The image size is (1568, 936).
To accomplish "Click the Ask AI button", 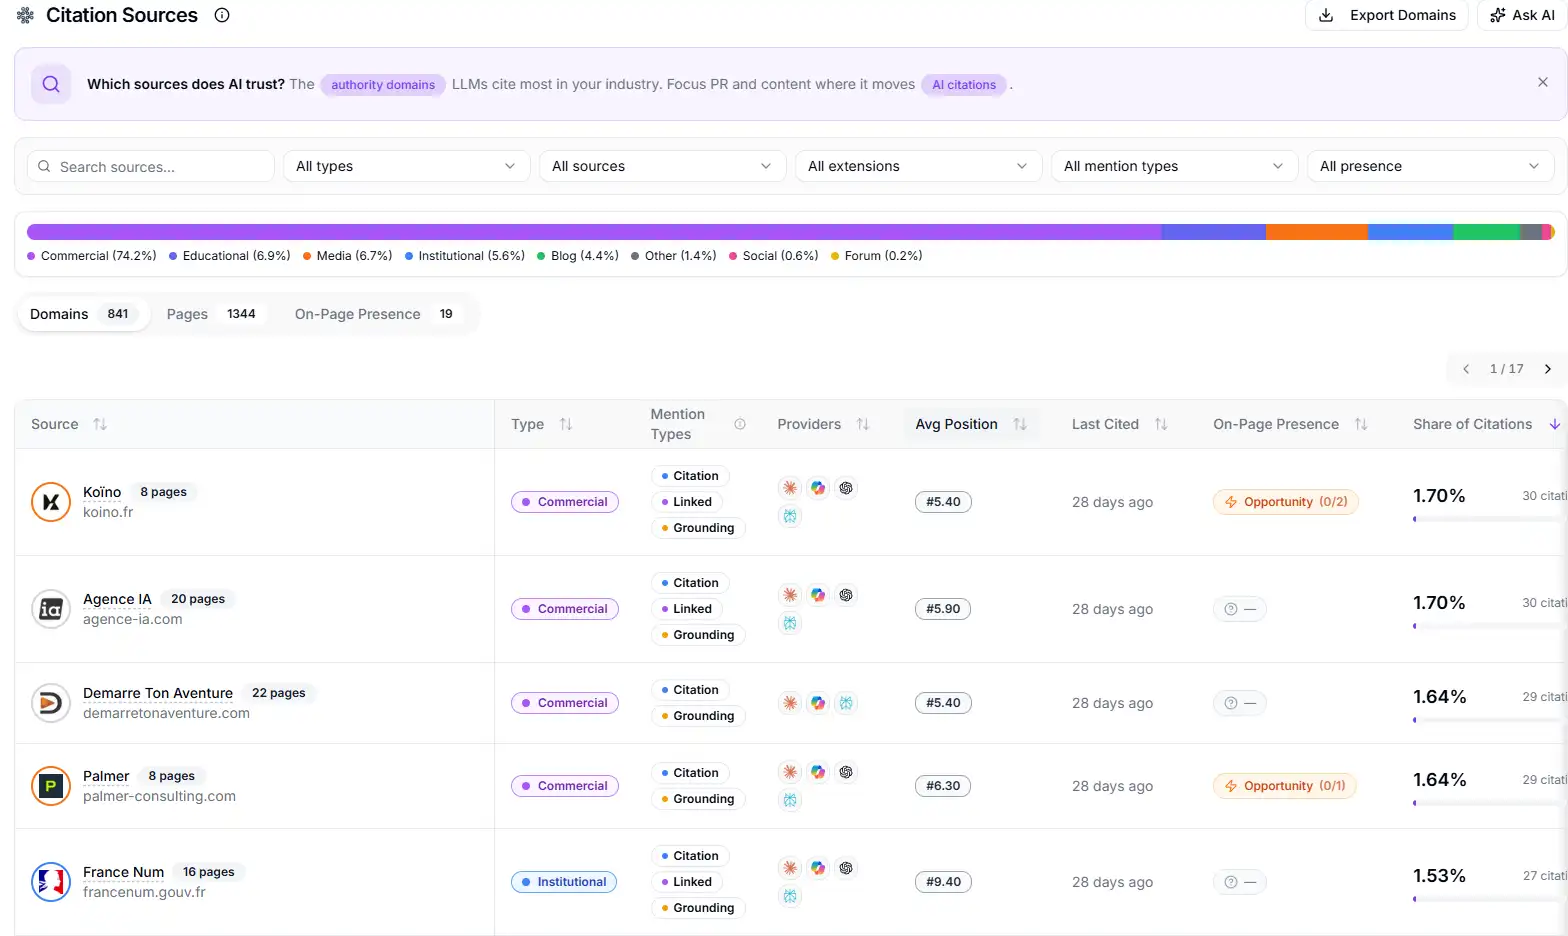I will tap(1523, 15).
